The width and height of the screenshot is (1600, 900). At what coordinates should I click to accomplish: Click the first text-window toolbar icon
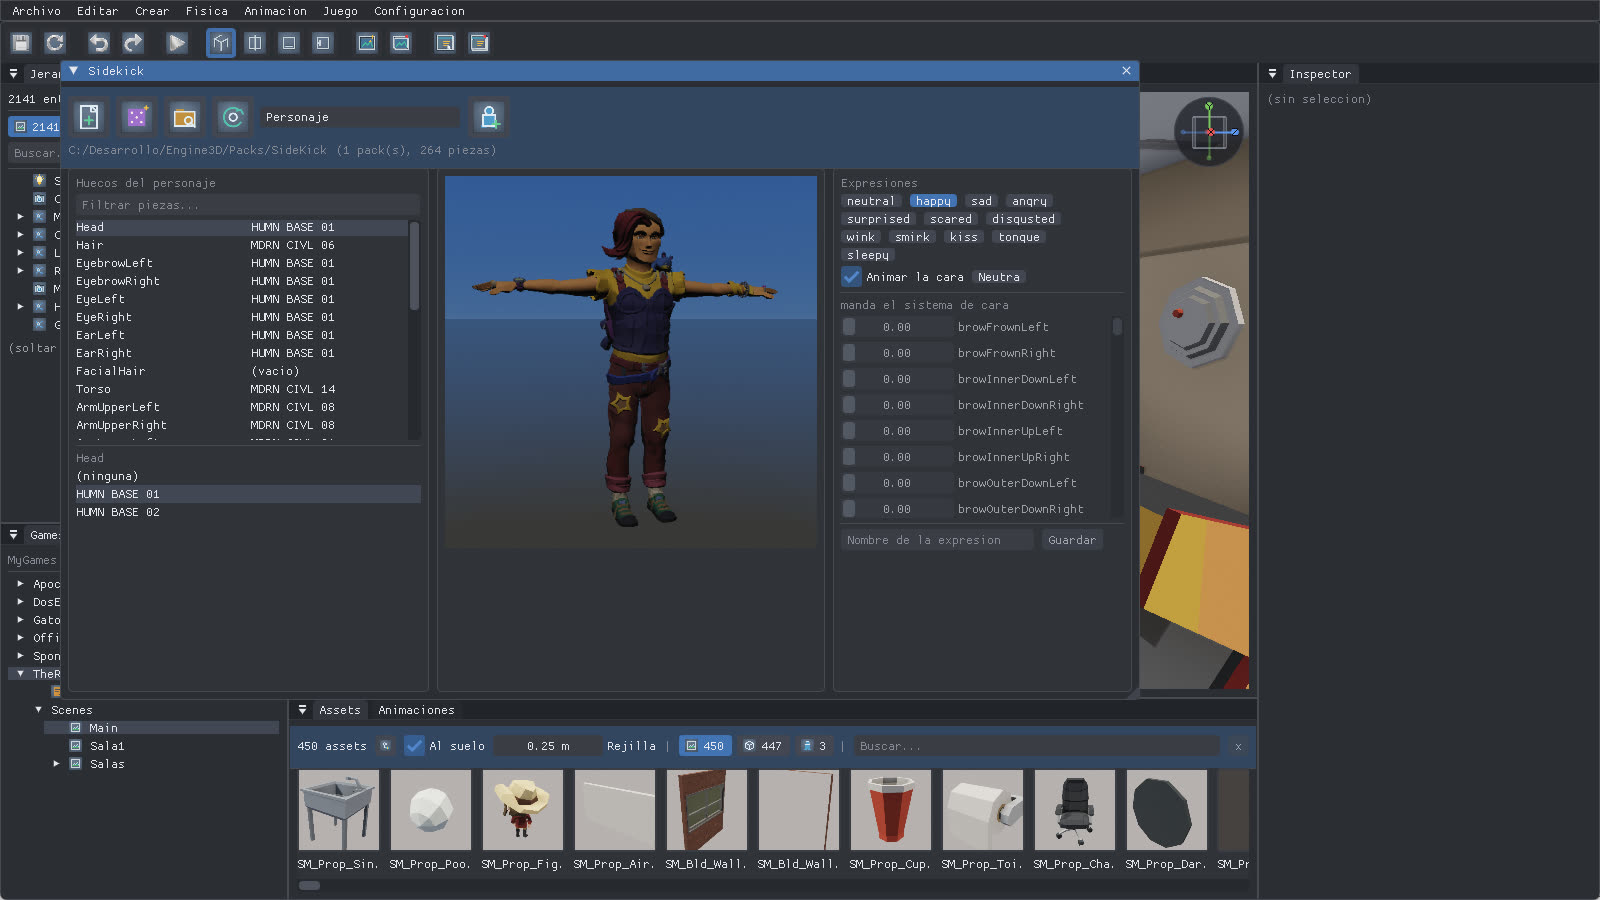point(445,43)
